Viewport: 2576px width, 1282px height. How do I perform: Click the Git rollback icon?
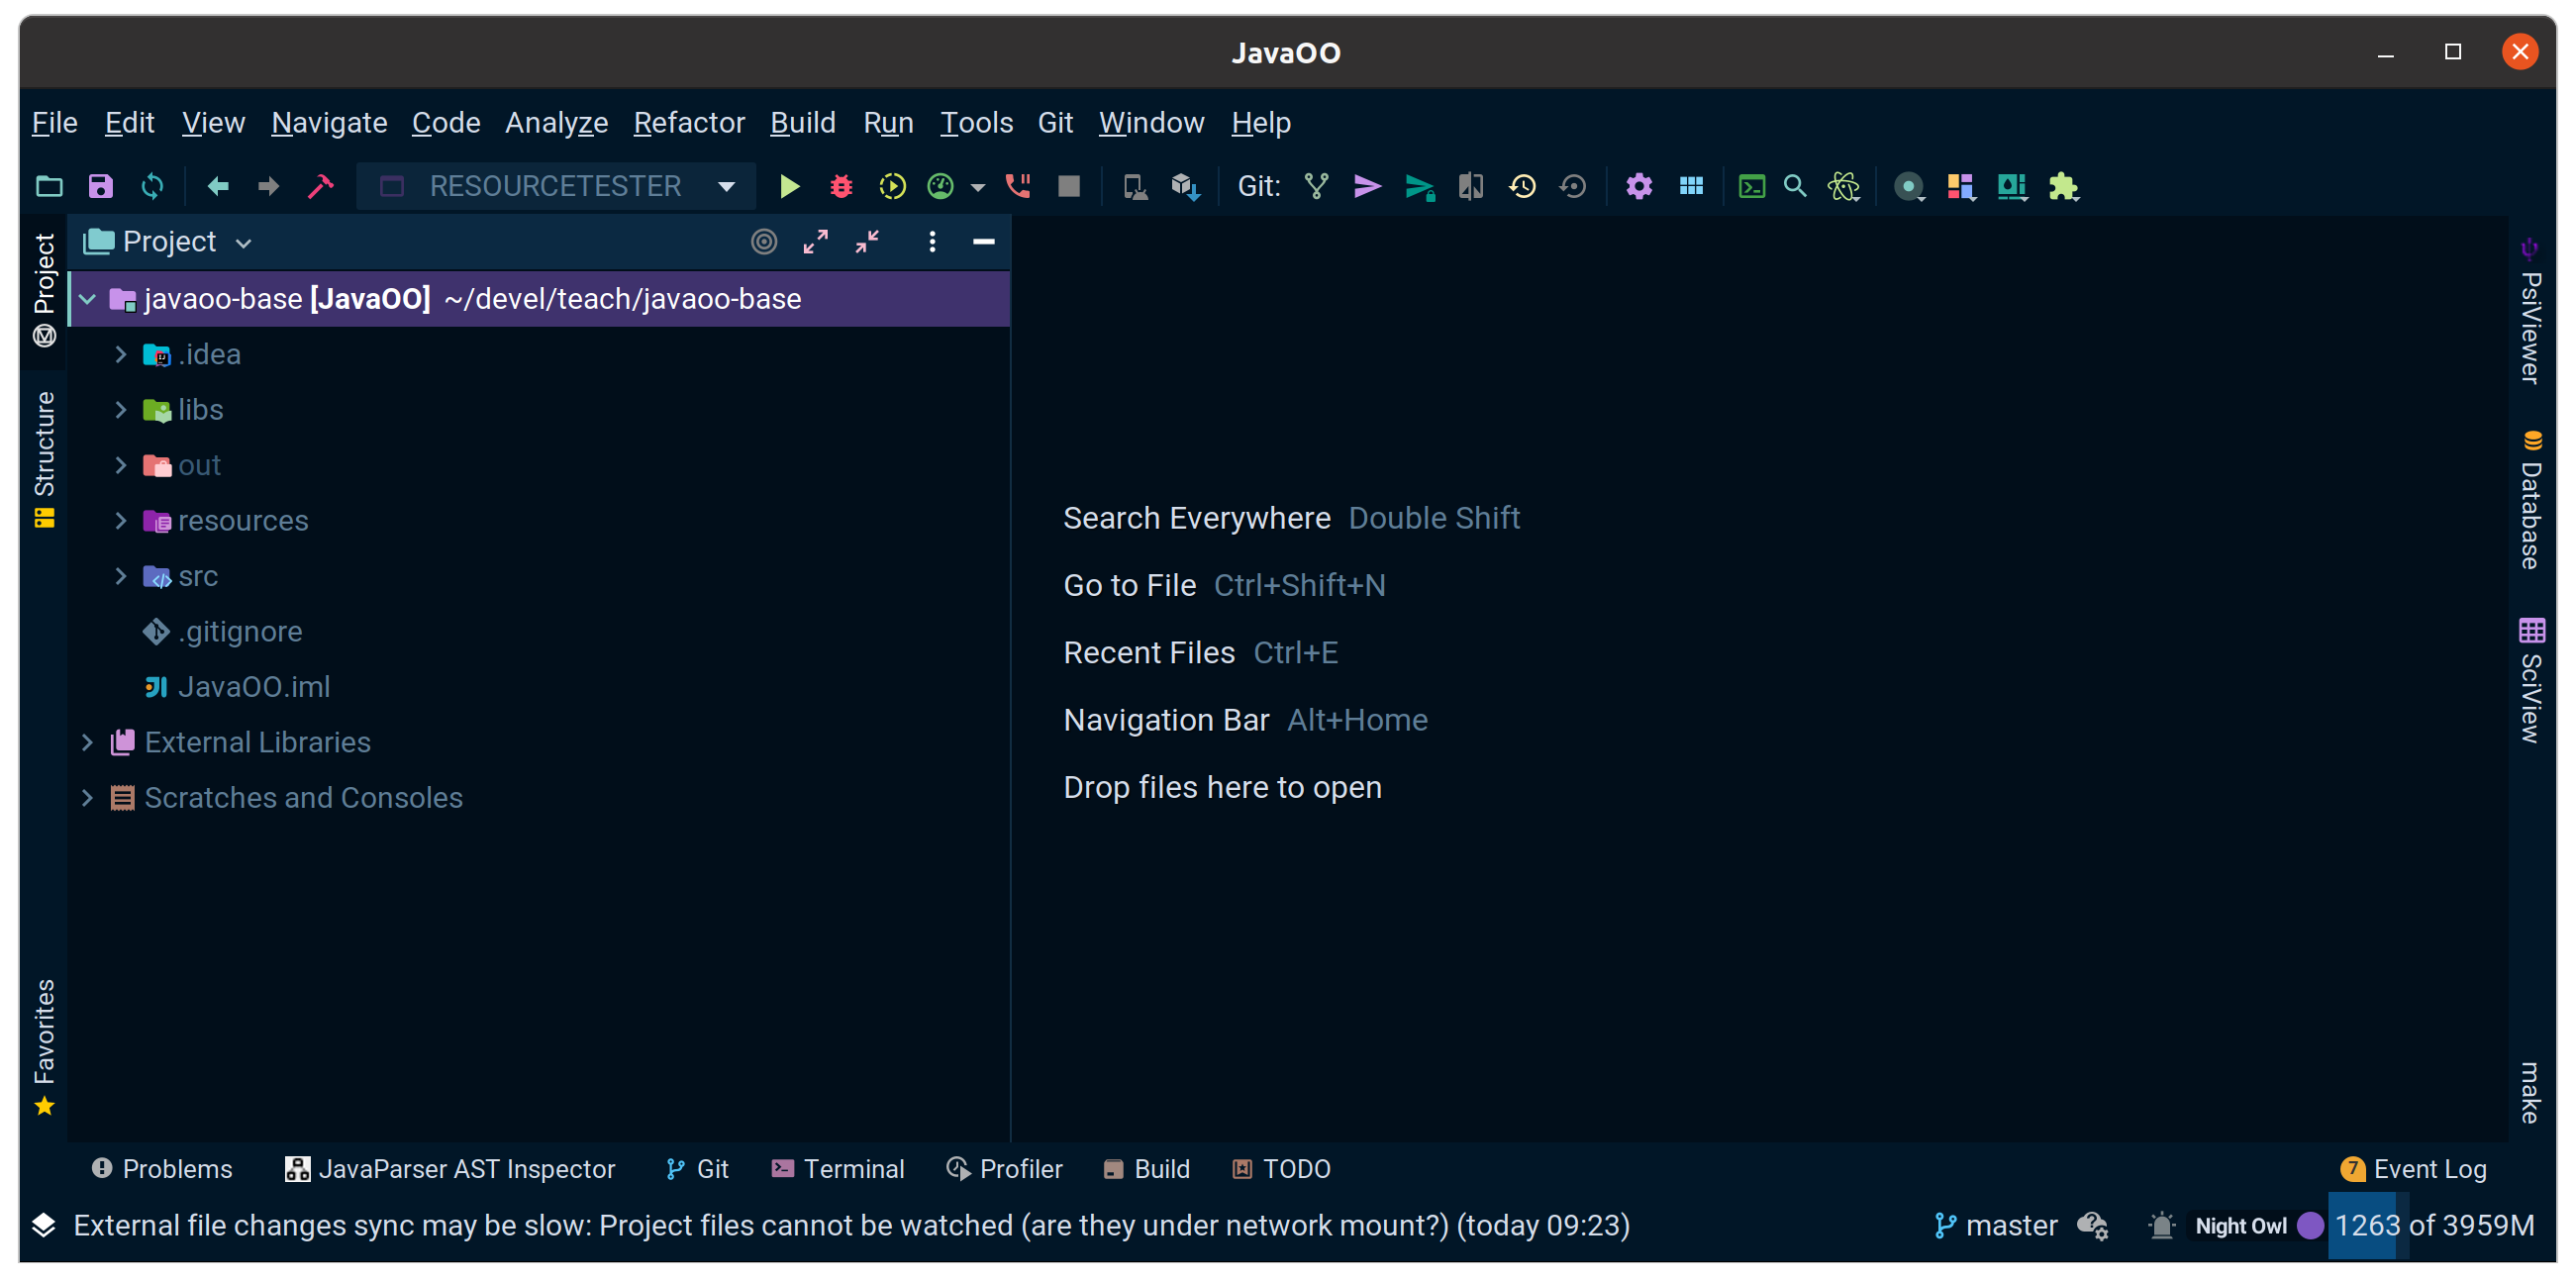click(x=1573, y=187)
